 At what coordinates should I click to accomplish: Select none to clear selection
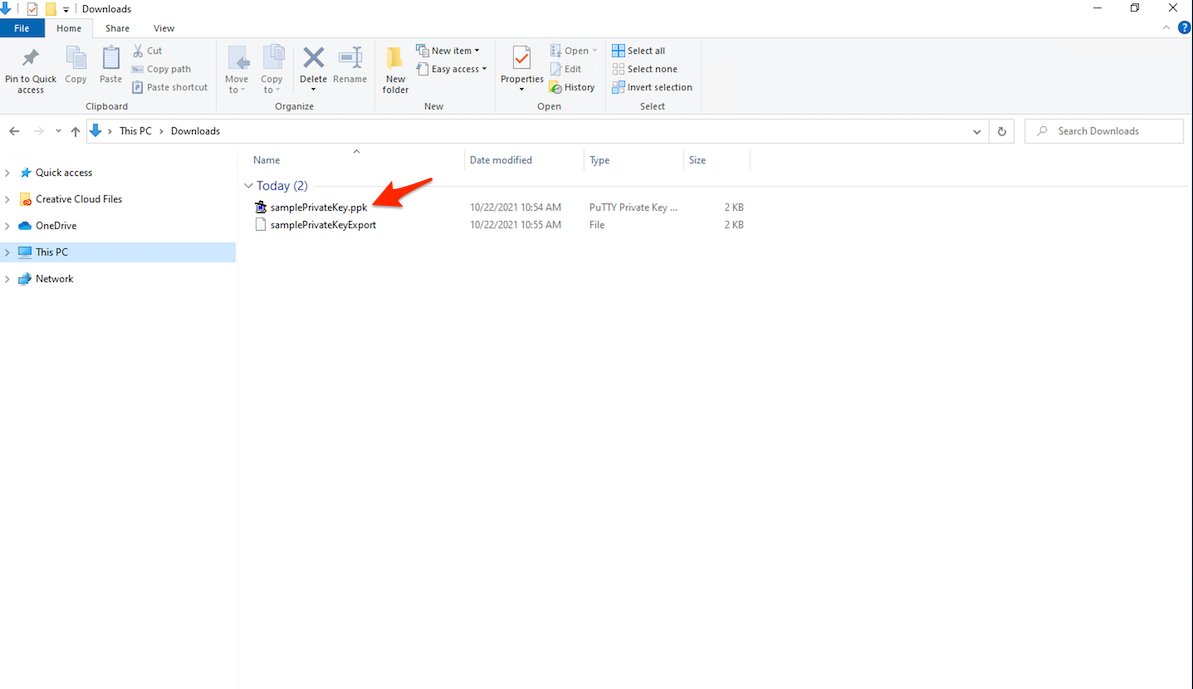pyautogui.click(x=645, y=68)
